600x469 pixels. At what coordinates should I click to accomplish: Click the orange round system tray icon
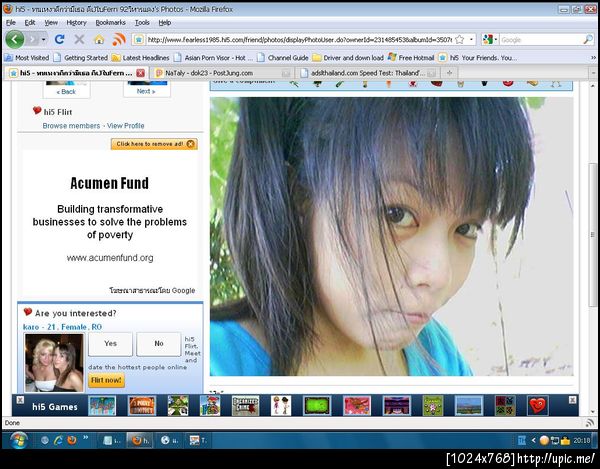(544, 441)
